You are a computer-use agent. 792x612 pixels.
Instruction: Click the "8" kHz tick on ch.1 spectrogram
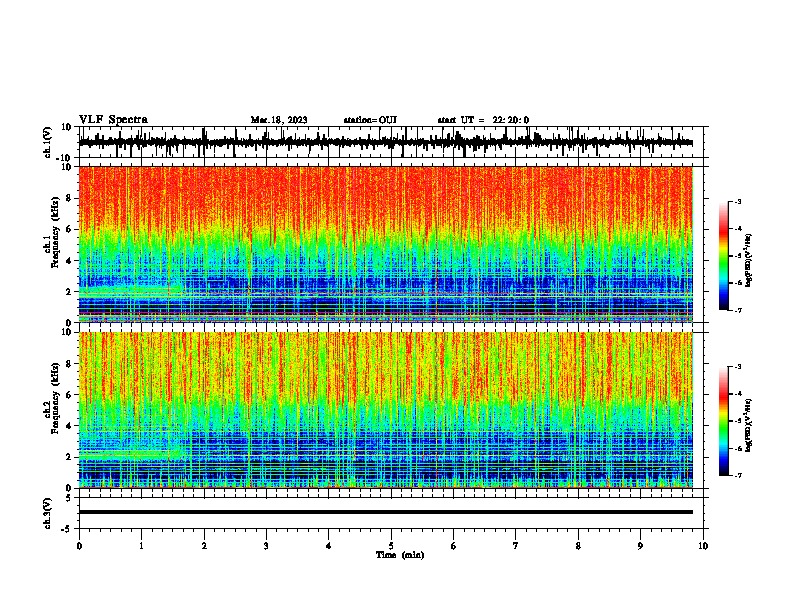pyautogui.click(x=69, y=198)
